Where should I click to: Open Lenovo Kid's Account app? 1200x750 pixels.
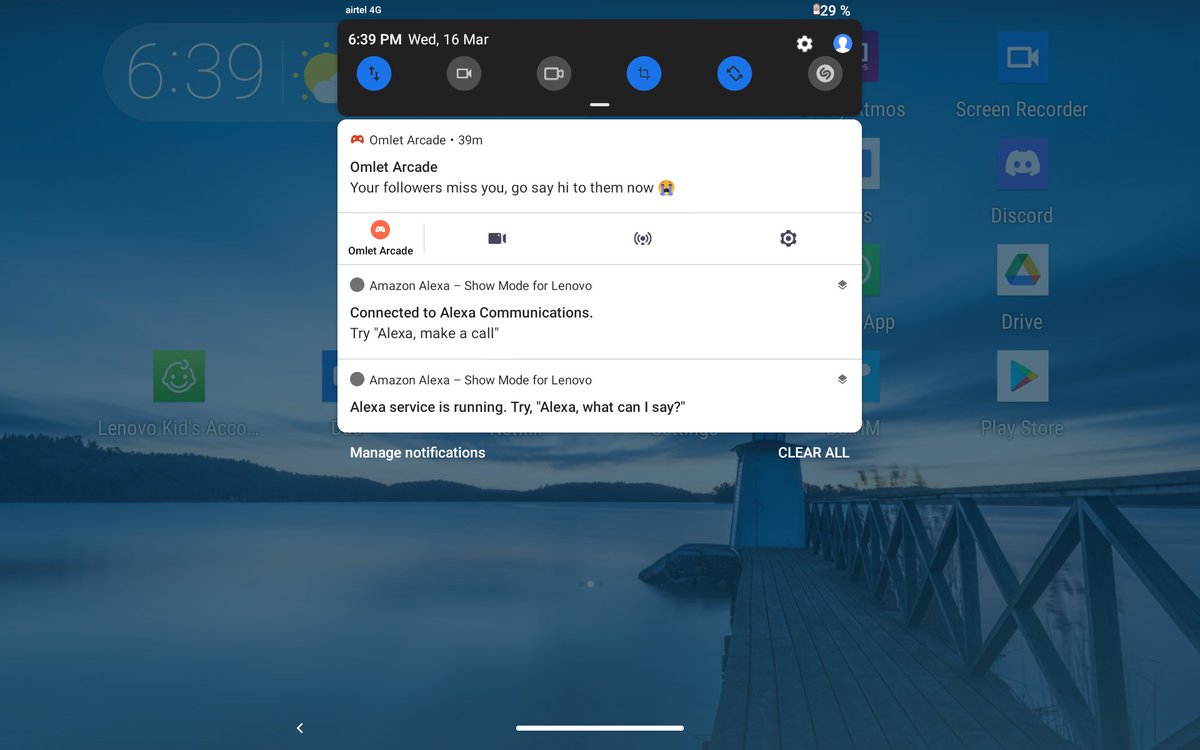coord(179,395)
